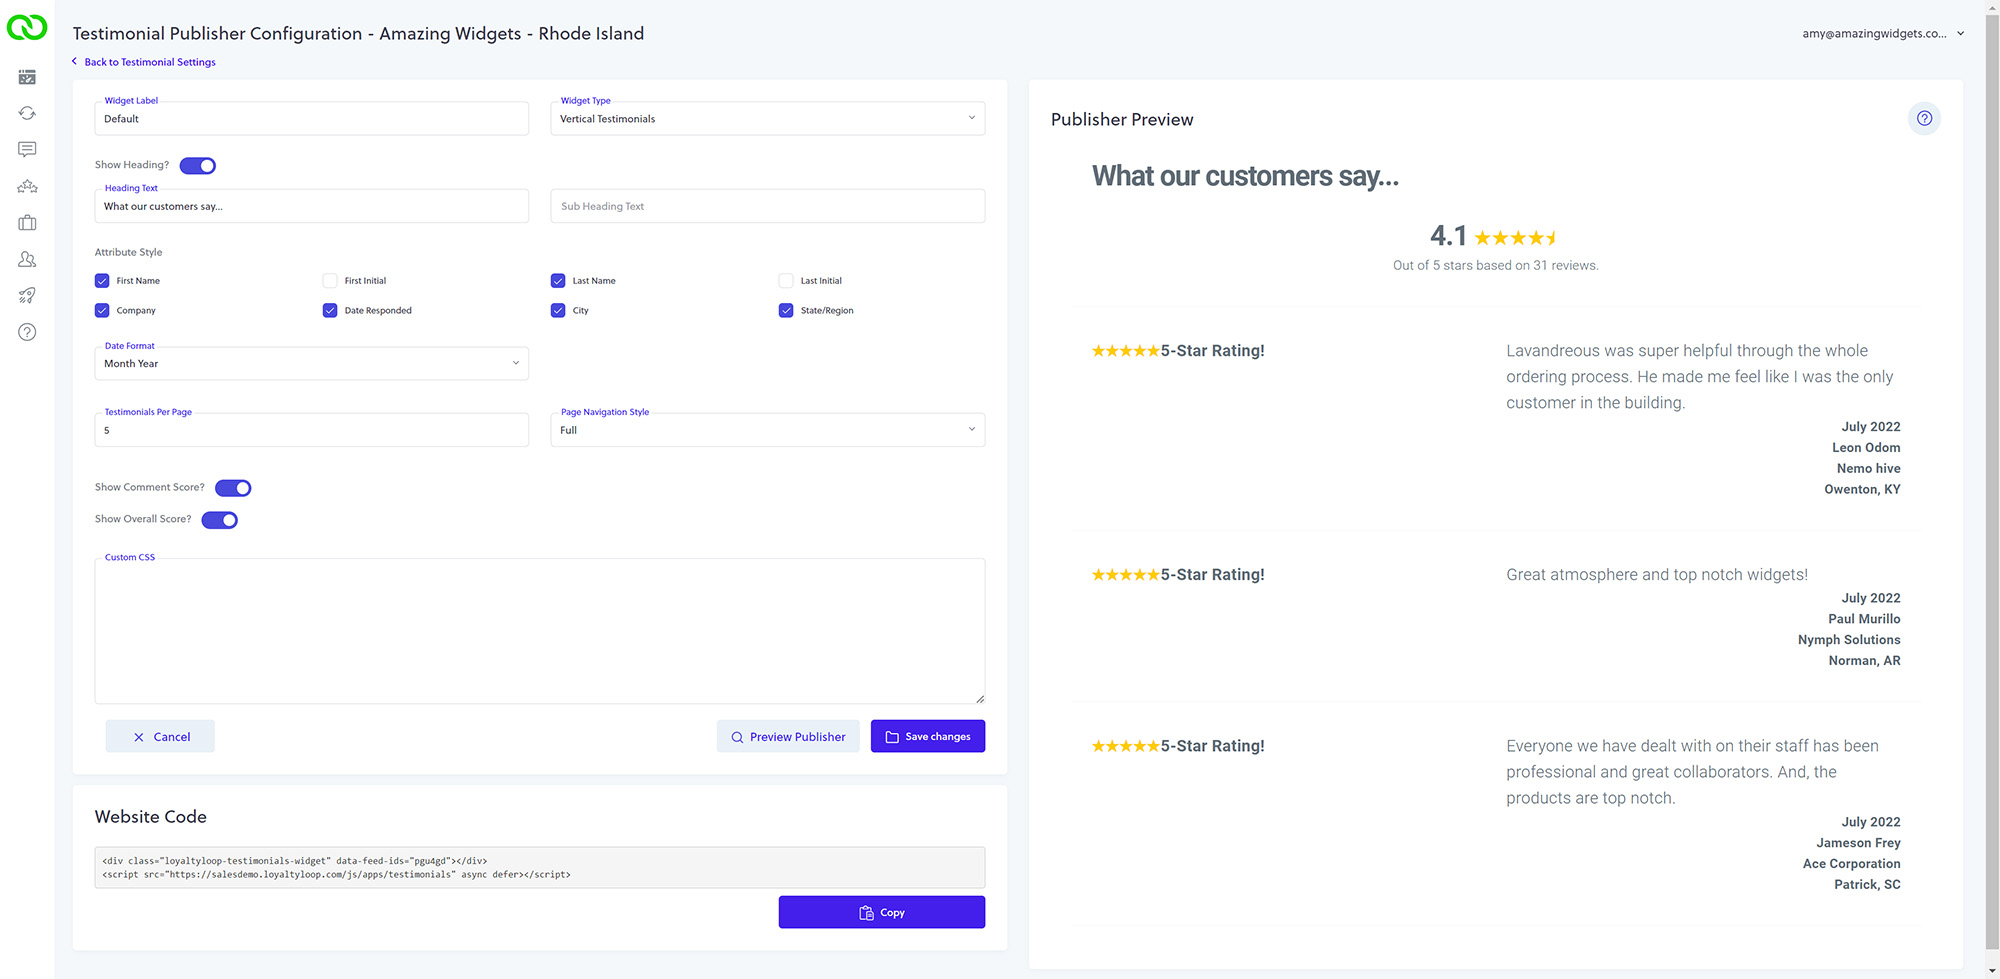Click the "Attribute Style" label
Viewport: 2000px width, 979px height.
click(x=128, y=253)
